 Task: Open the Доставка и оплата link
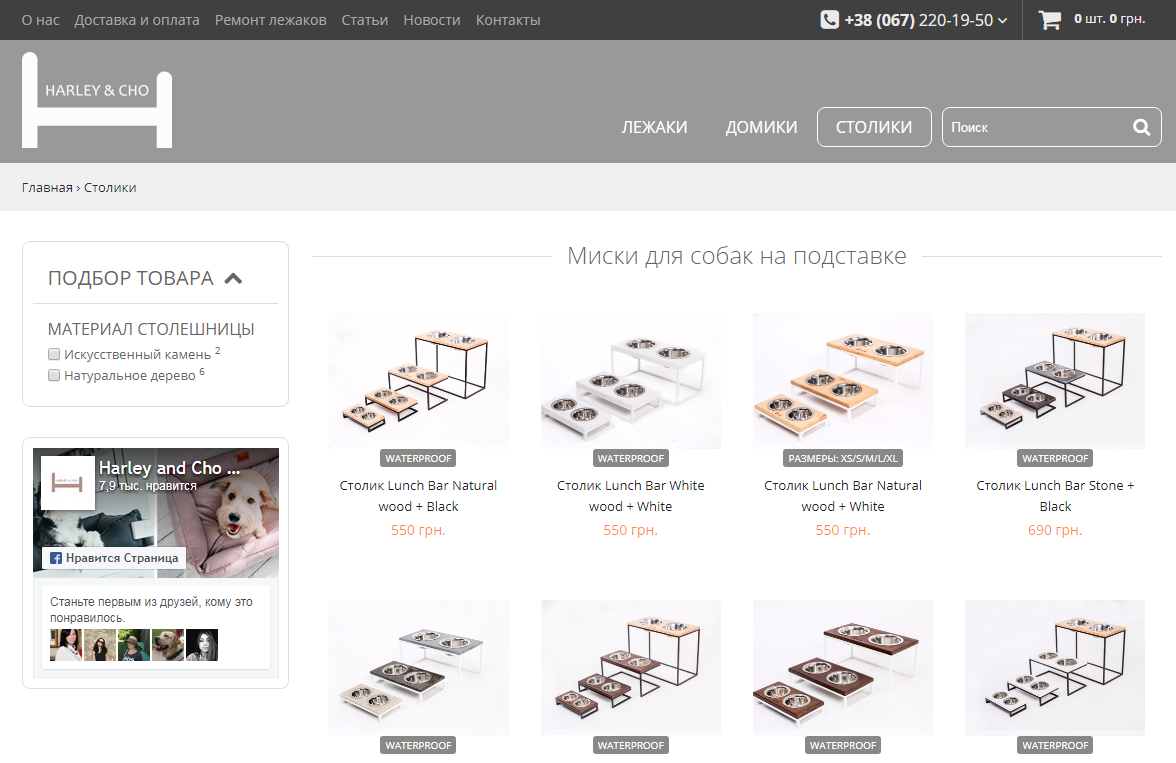[137, 20]
